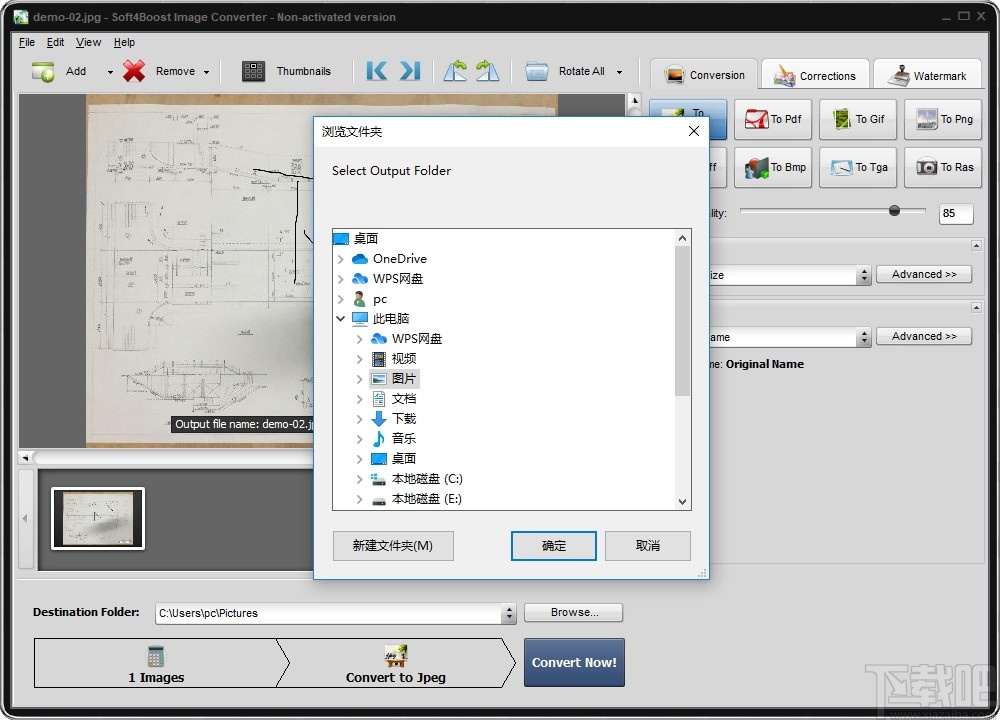Collapse the 此电脑 tree node
Screen dimensions: 1000x720
(341, 318)
